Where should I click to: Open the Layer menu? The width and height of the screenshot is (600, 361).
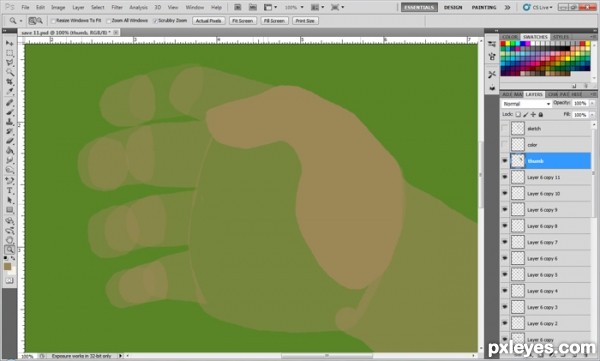[x=78, y=7]
